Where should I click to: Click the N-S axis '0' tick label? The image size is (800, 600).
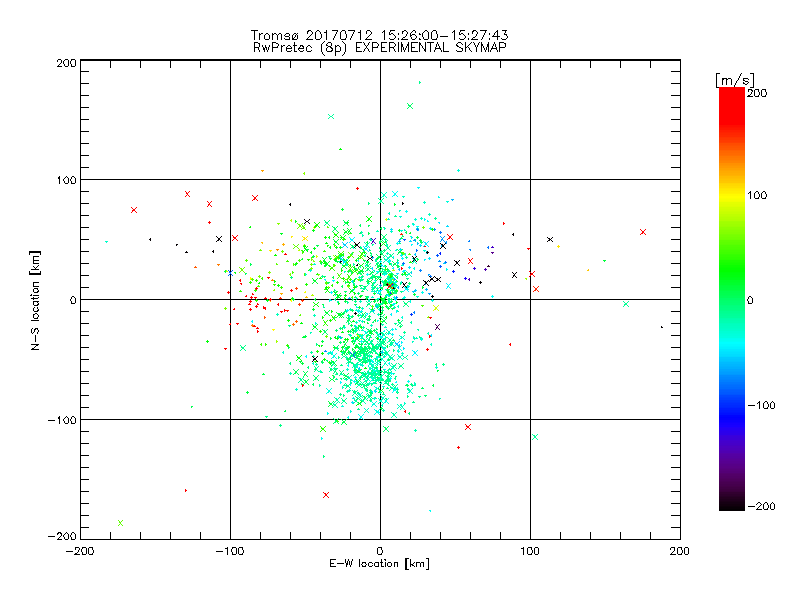point(73,301)
